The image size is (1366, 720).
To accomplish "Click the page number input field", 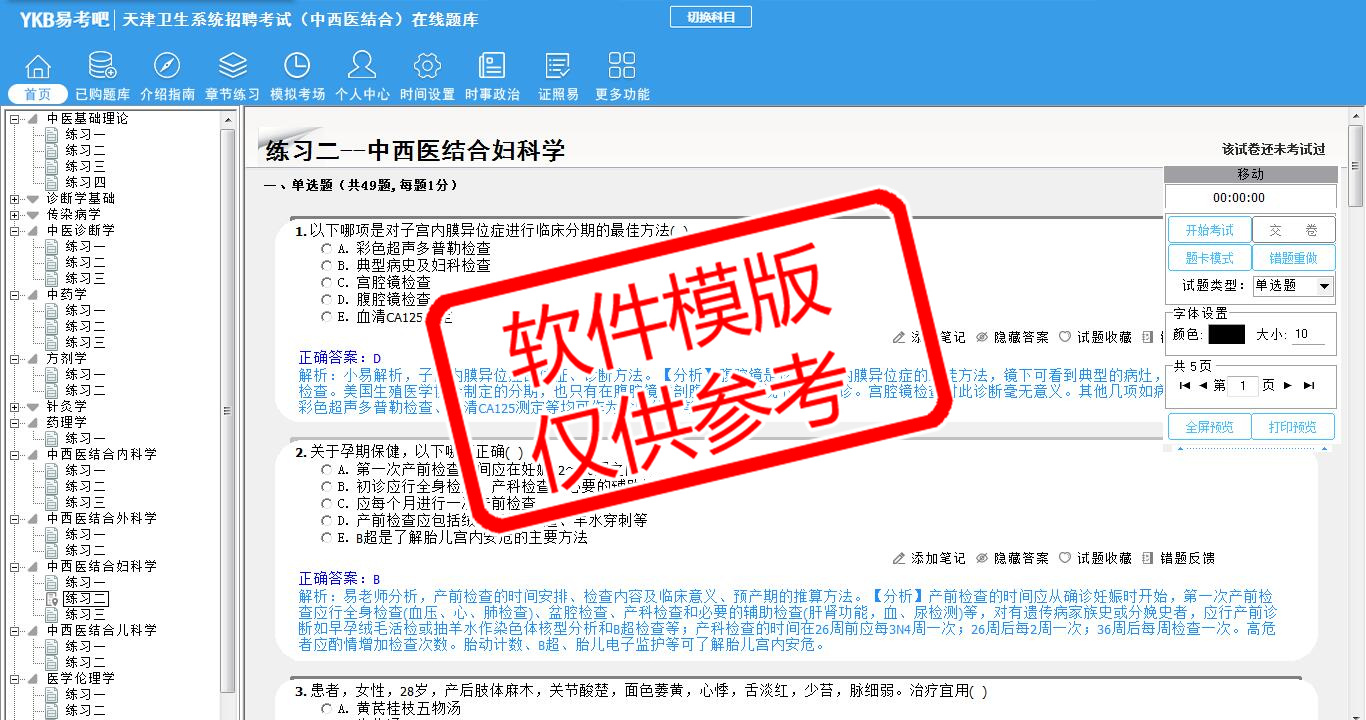I will [1242, 385].
